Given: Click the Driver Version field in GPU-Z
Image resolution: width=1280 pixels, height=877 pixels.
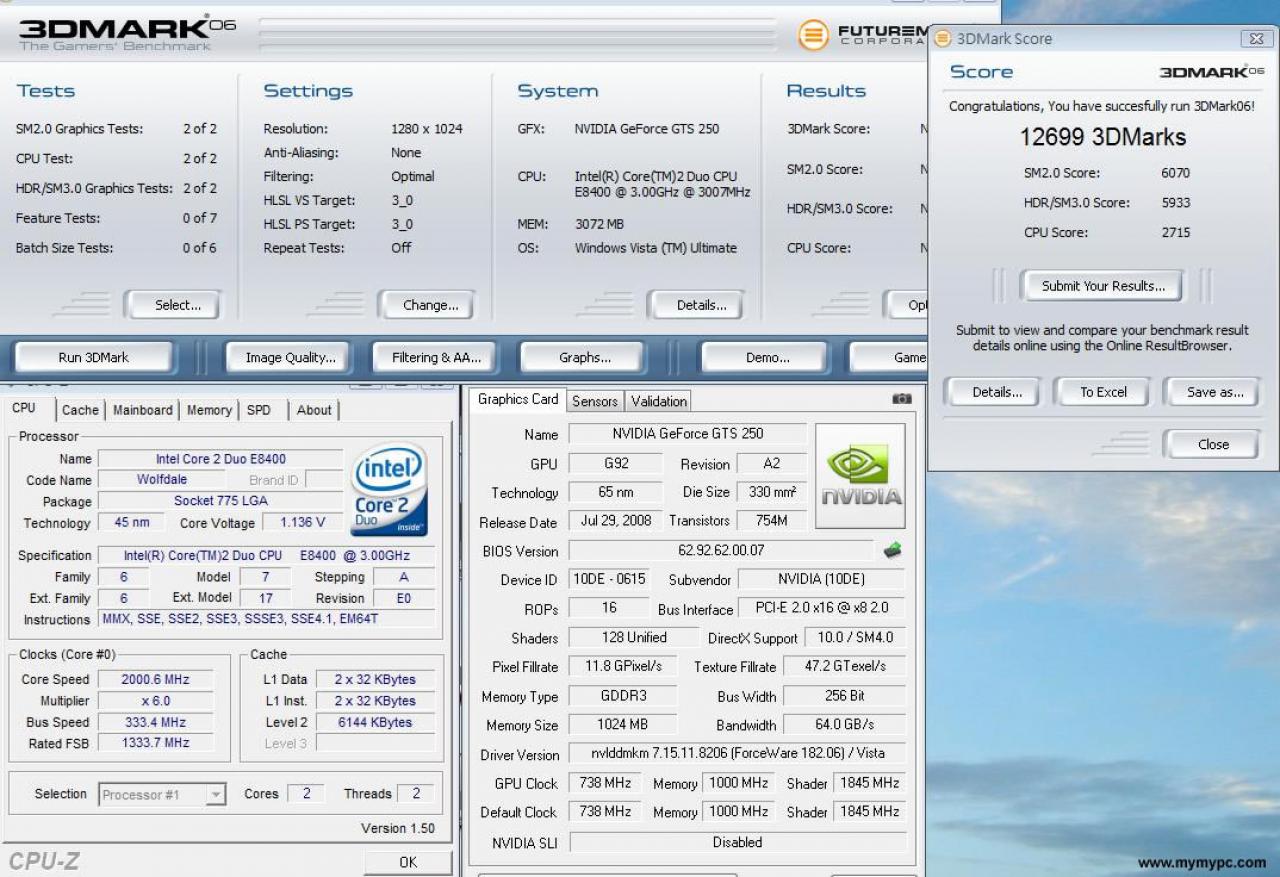Looking at the screenshot, I should point(738,753).
